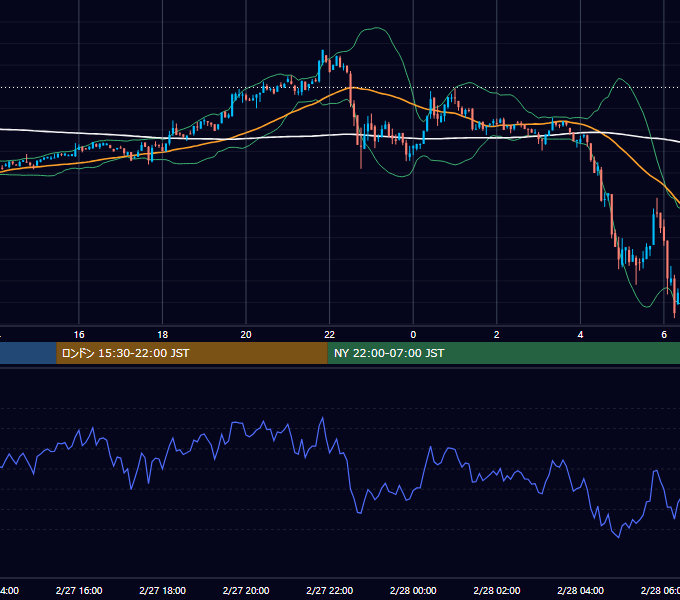Click the 2/28 04:00 label on oscillator axis
The image size is (680, 600).
580,590
